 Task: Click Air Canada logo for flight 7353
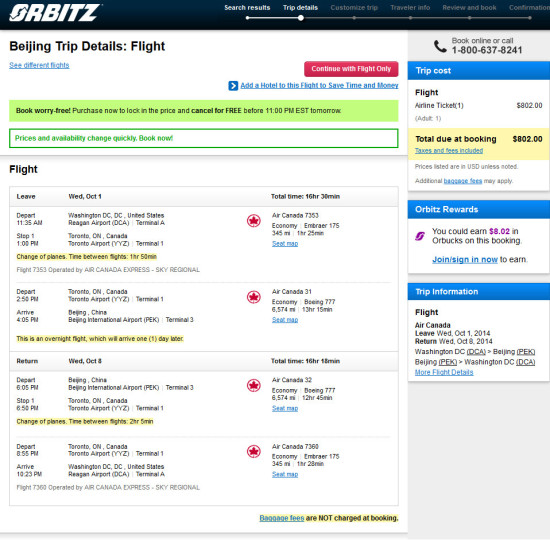click(254, 221)
